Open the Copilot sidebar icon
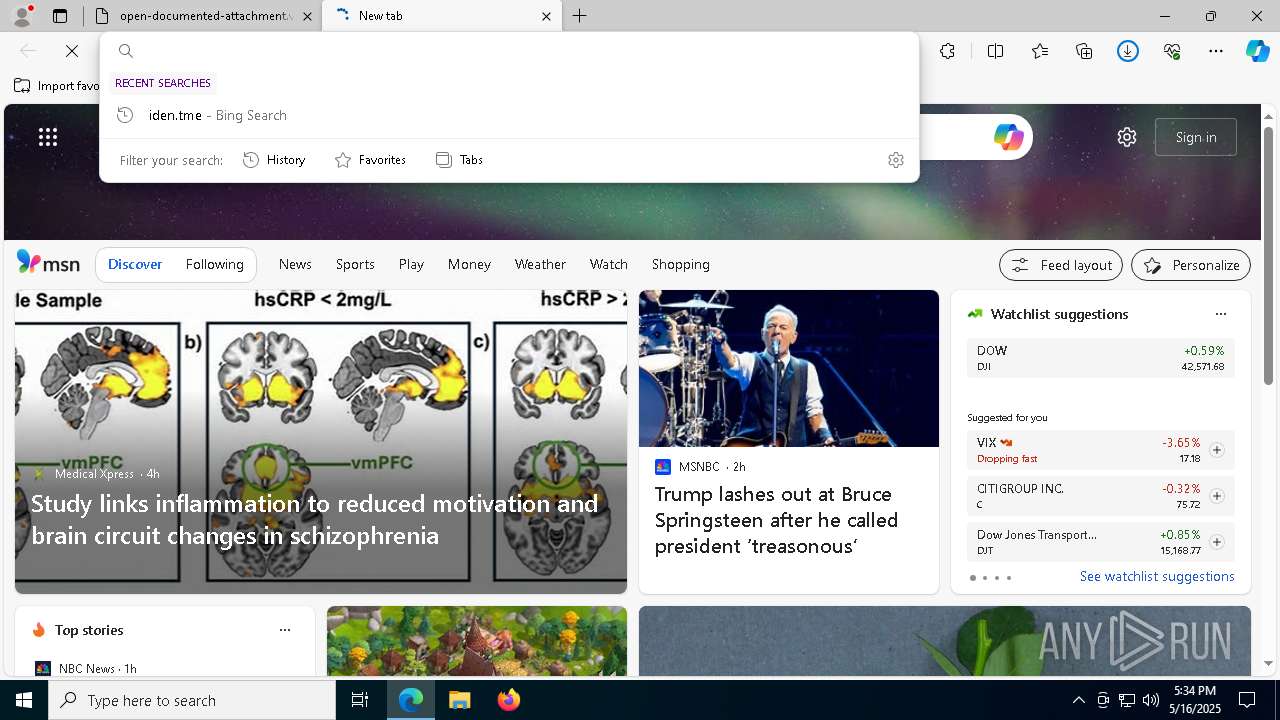The width and height of the screenshot is (1280, 720). [1257, 51]
